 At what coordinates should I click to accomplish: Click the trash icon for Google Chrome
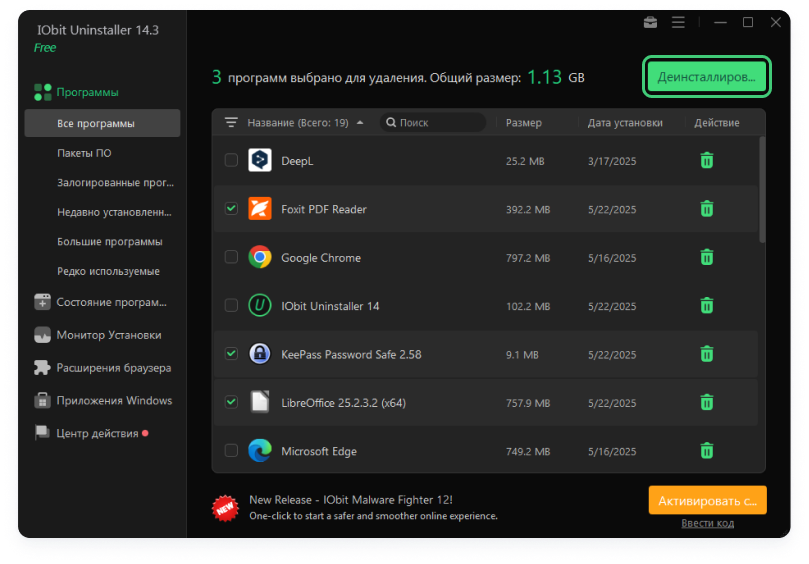[x=706, y=257]
